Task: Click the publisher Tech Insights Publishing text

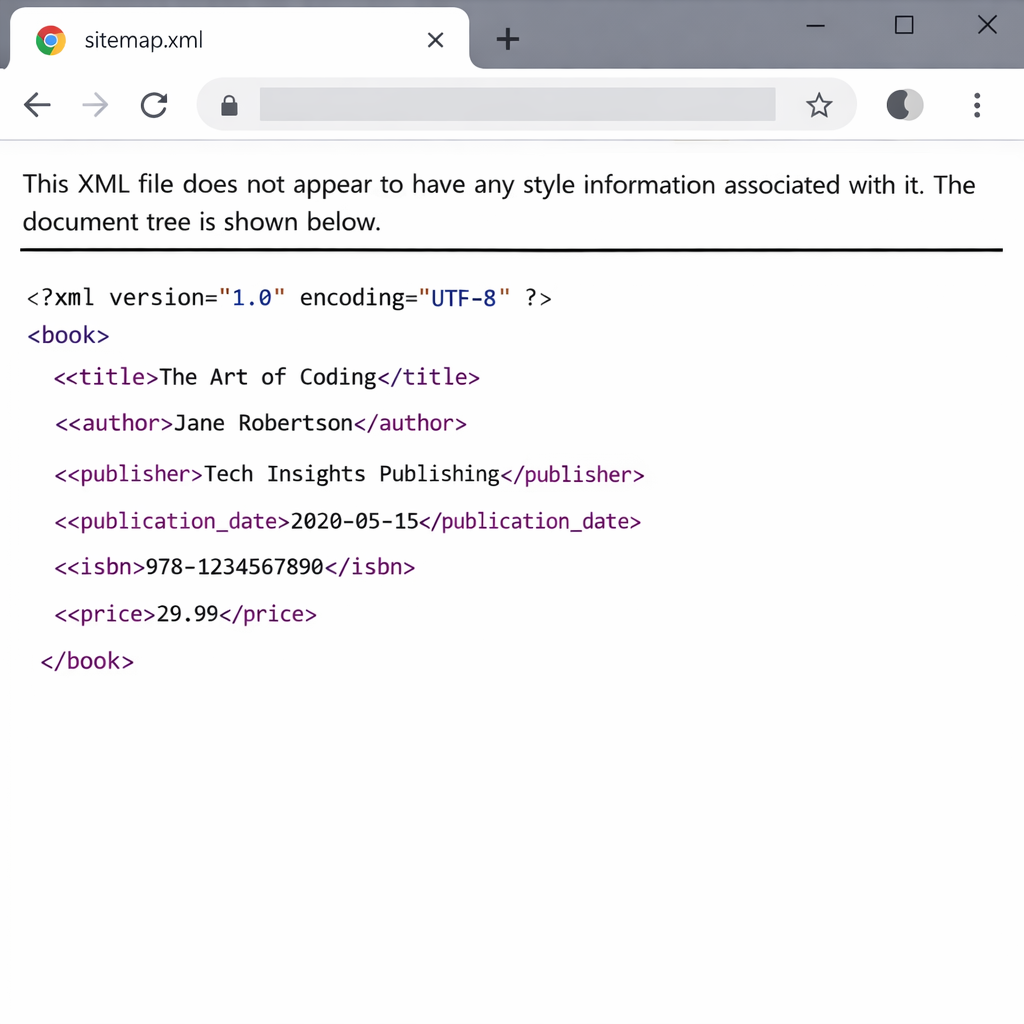Action: pyautogui.click(x=352, y=474)
